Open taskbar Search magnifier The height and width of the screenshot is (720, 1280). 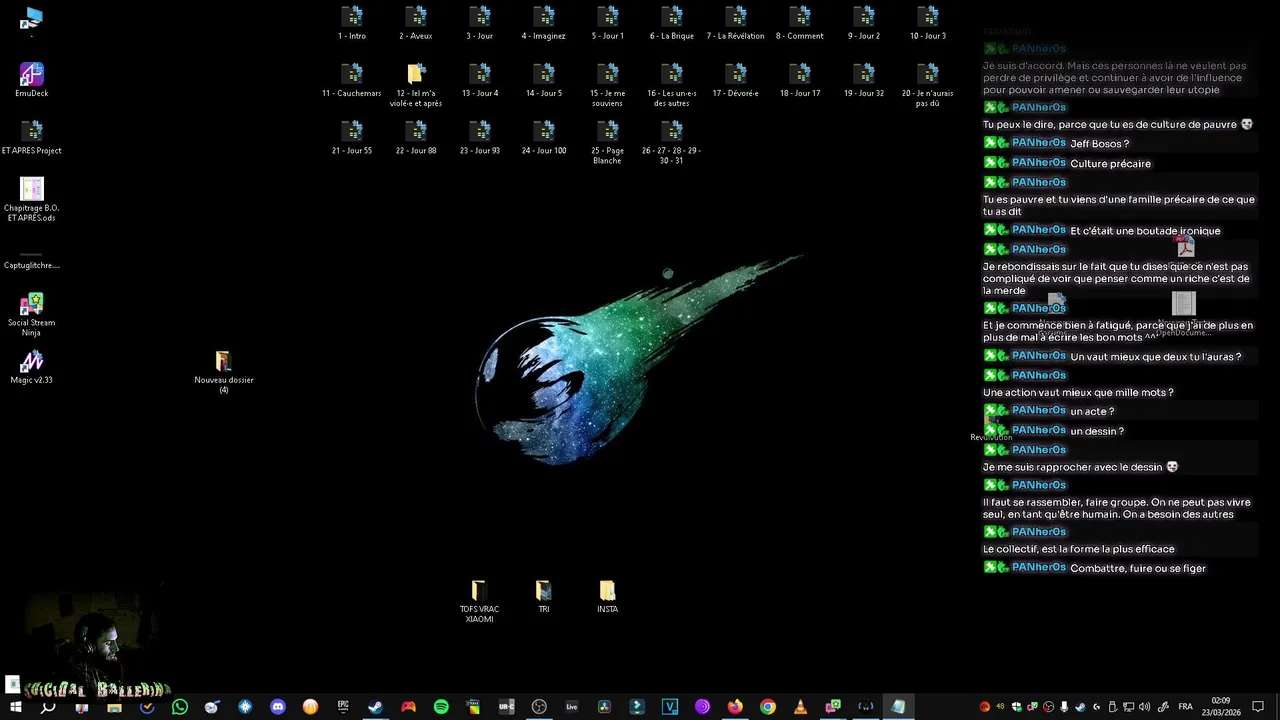48,707
